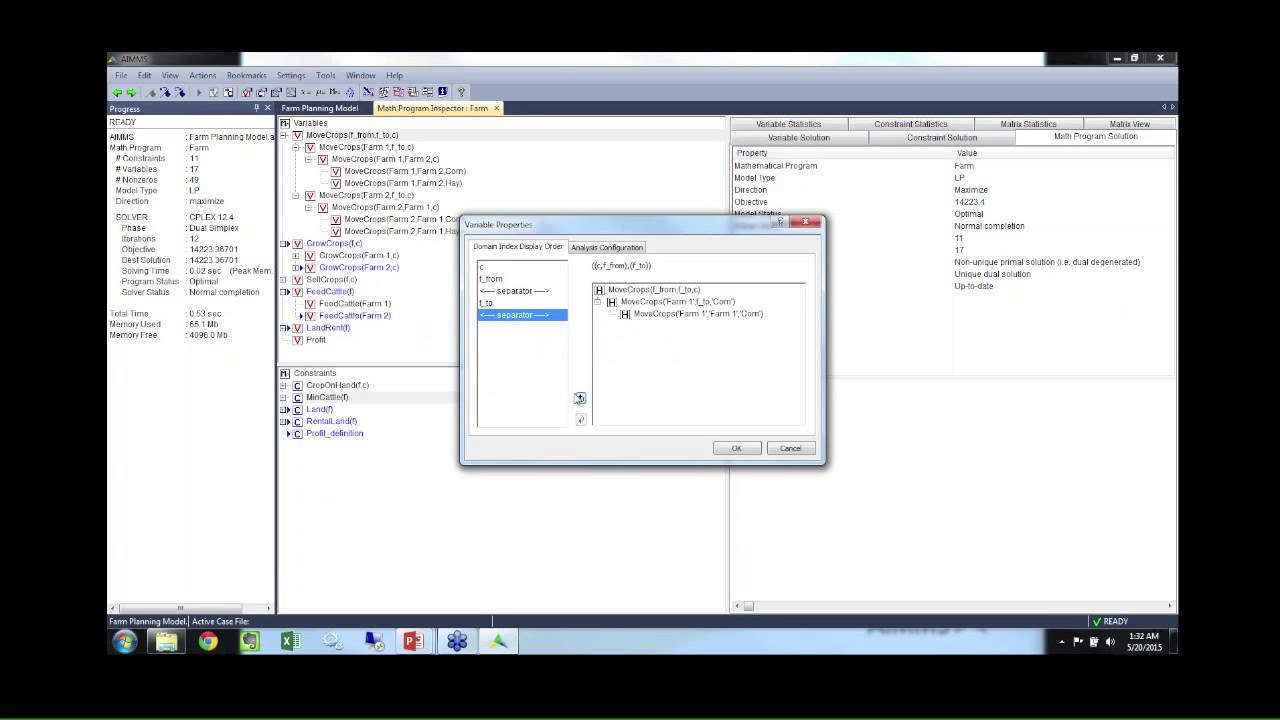This screenshot has width=1280, height=720.
Task: Expand MinCattle(f) constraint node
Action: 284,398
